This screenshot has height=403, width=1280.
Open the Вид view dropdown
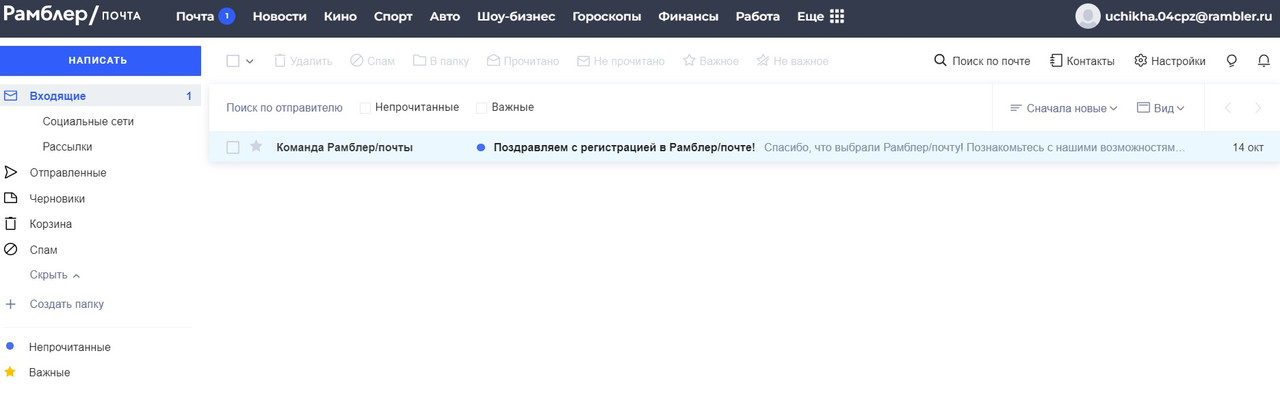(1161, 108)
